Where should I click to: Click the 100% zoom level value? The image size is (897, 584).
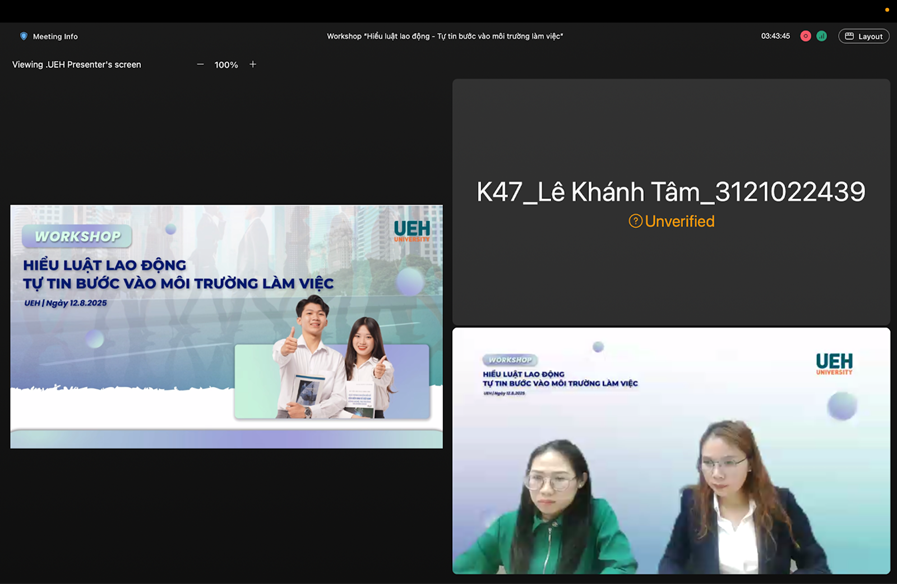tap(226, 64)
